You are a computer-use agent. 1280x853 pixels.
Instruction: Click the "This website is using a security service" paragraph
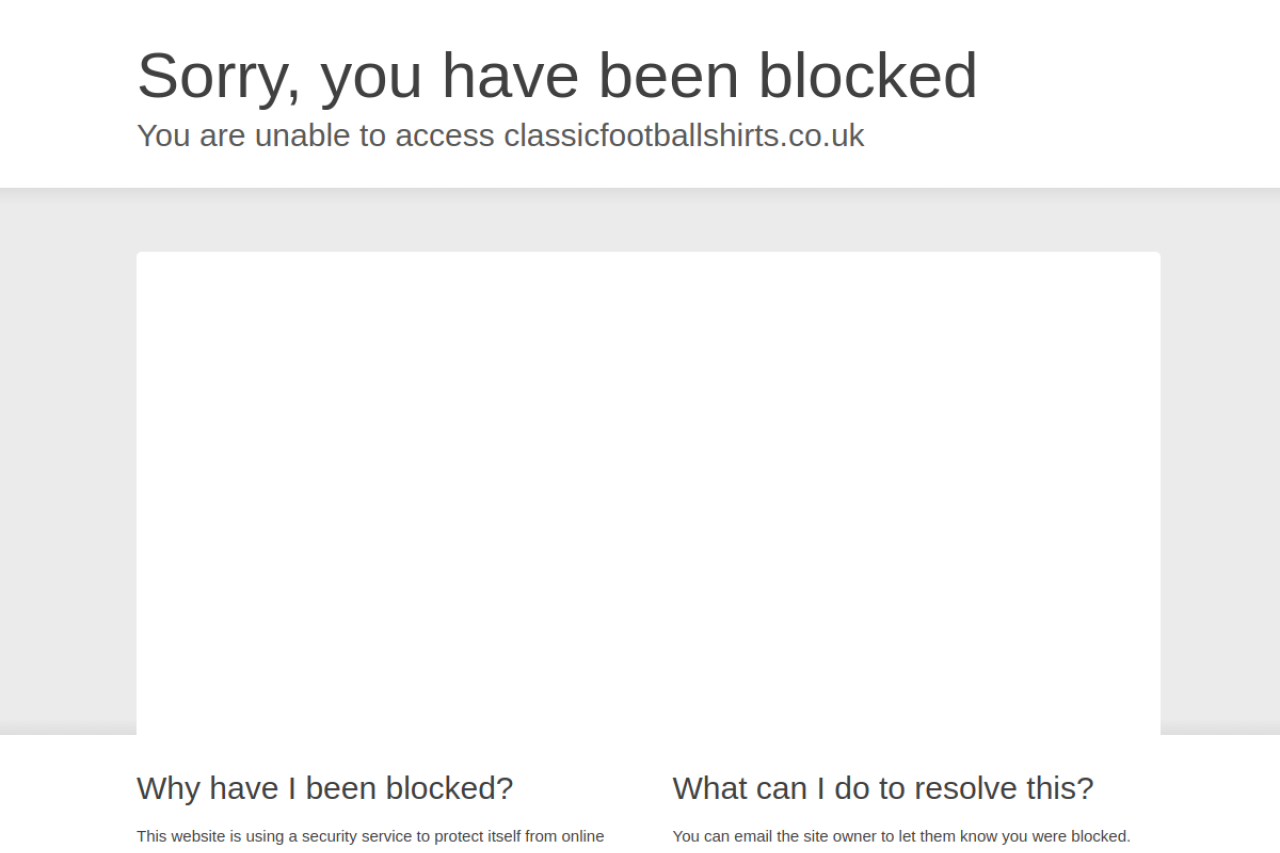[370, 836]
